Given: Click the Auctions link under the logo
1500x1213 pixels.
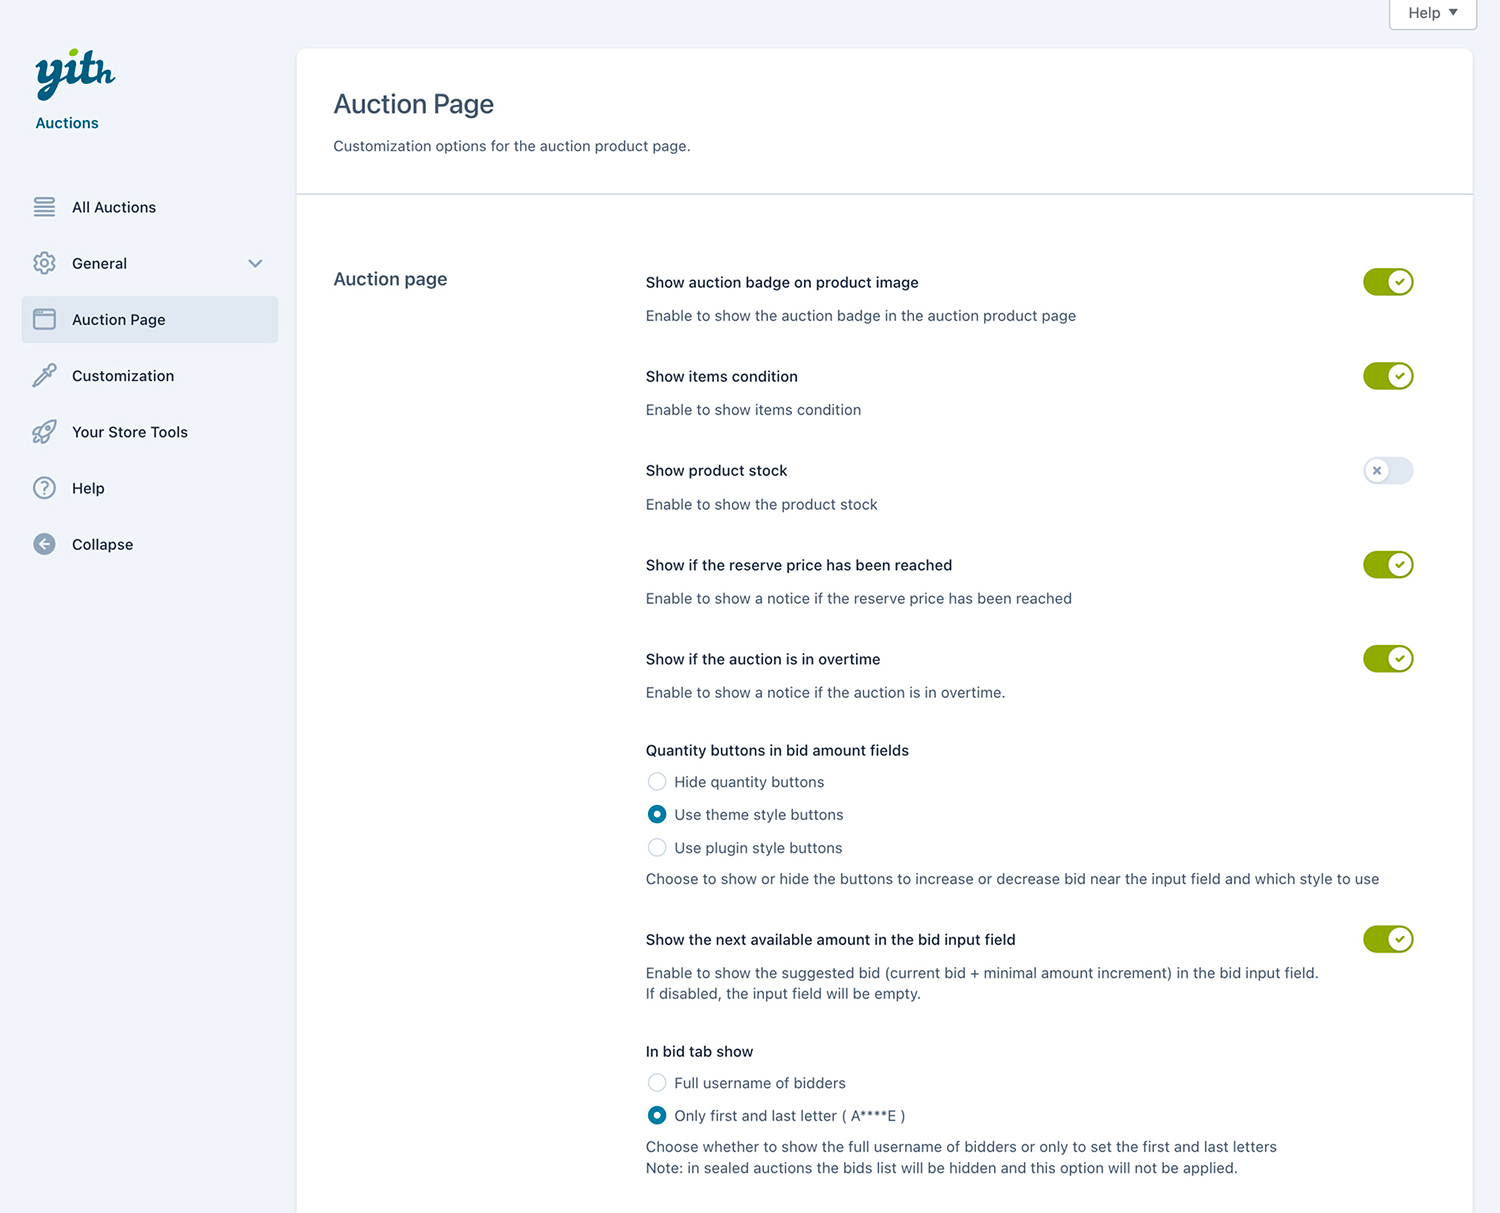Looking at the screenshot, I should 67,123.
